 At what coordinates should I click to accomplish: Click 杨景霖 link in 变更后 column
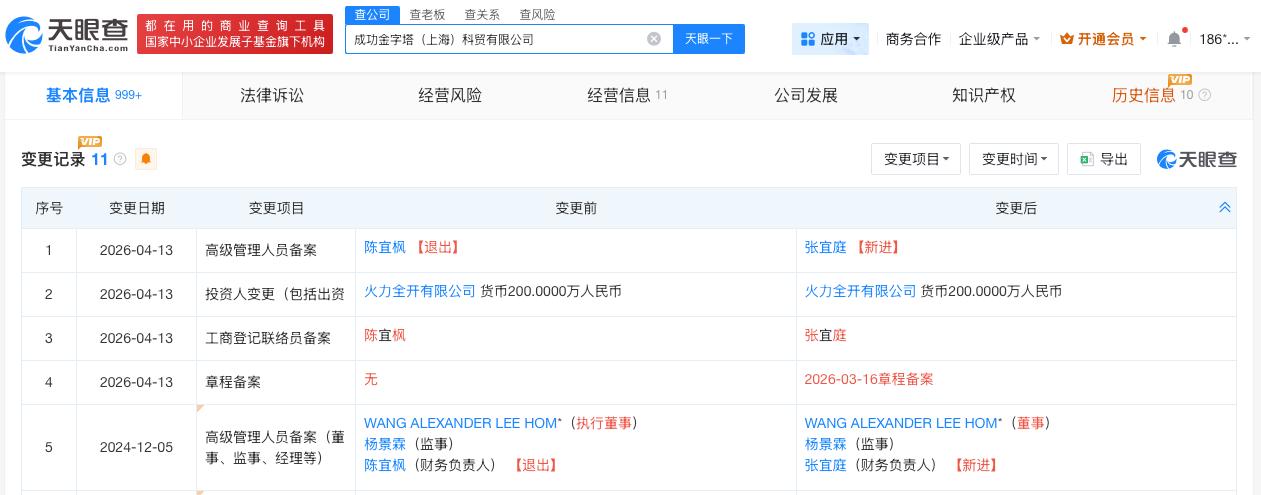tap(826, 444)
